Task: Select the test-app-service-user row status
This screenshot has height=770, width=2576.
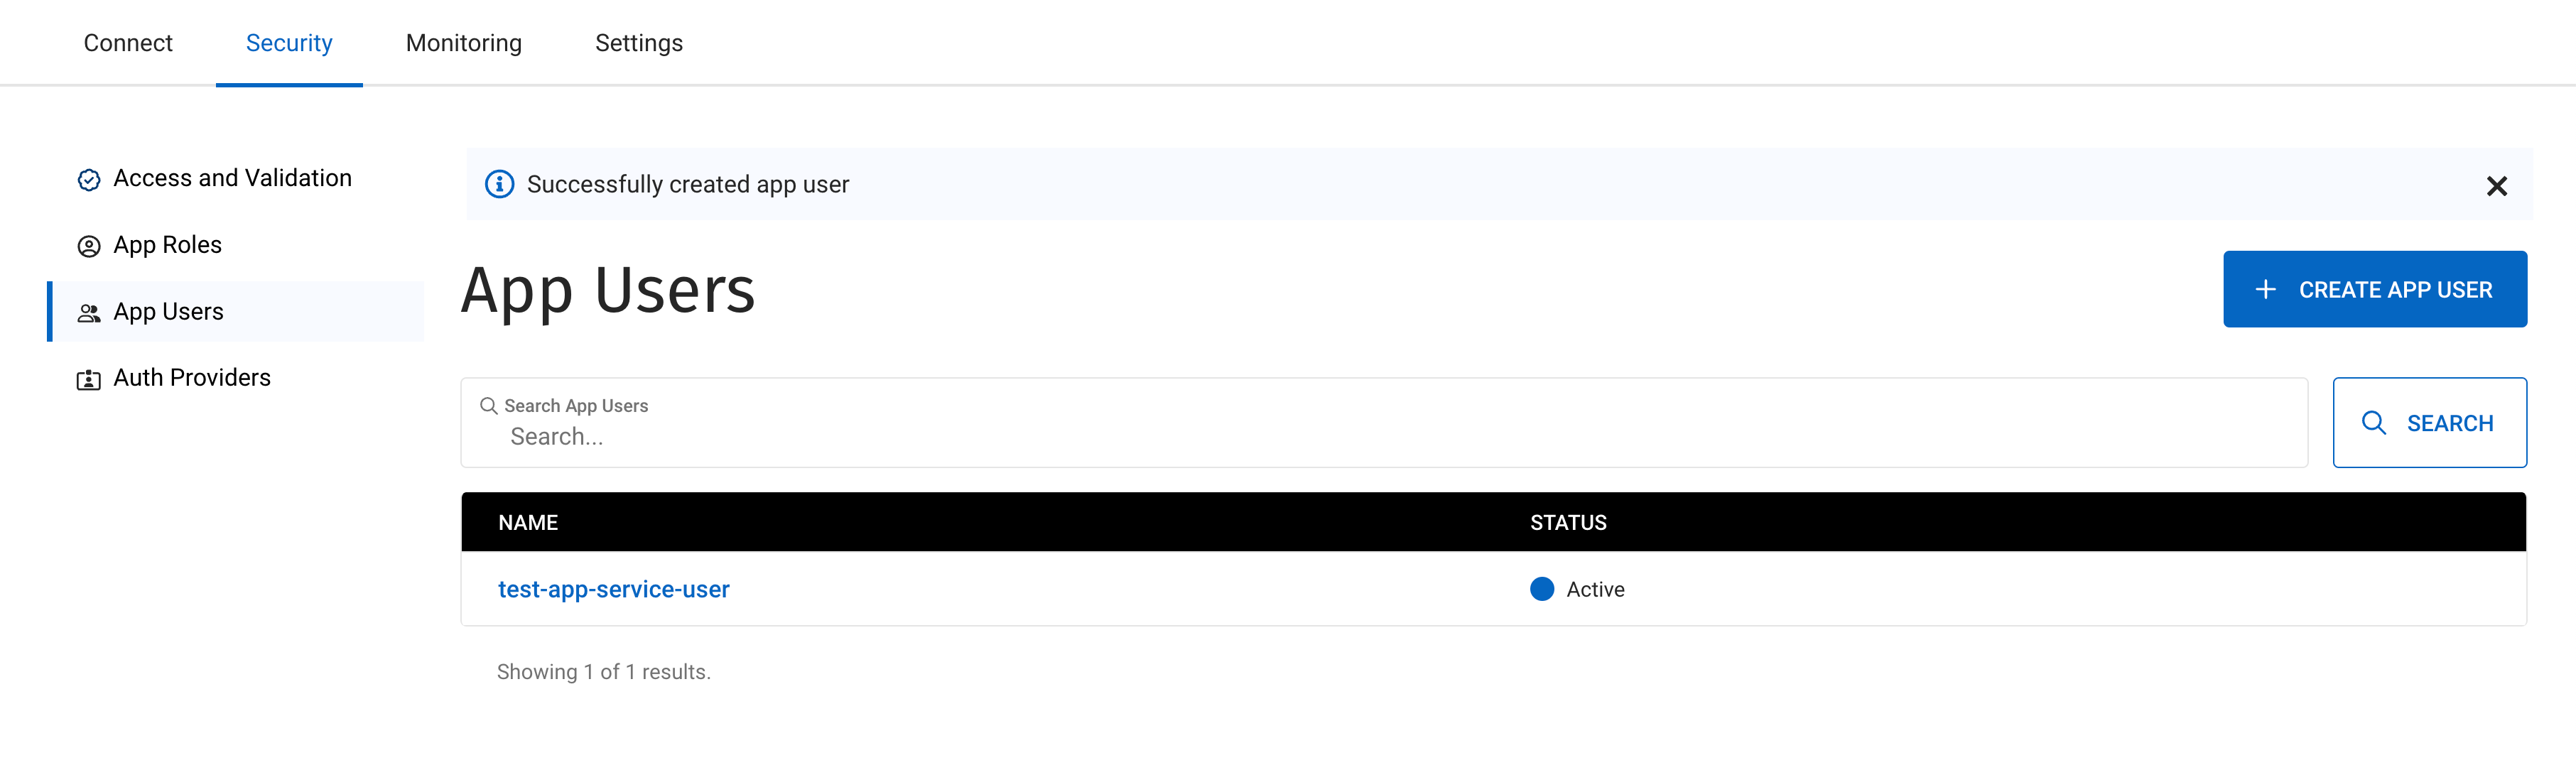Action: 1595,589
